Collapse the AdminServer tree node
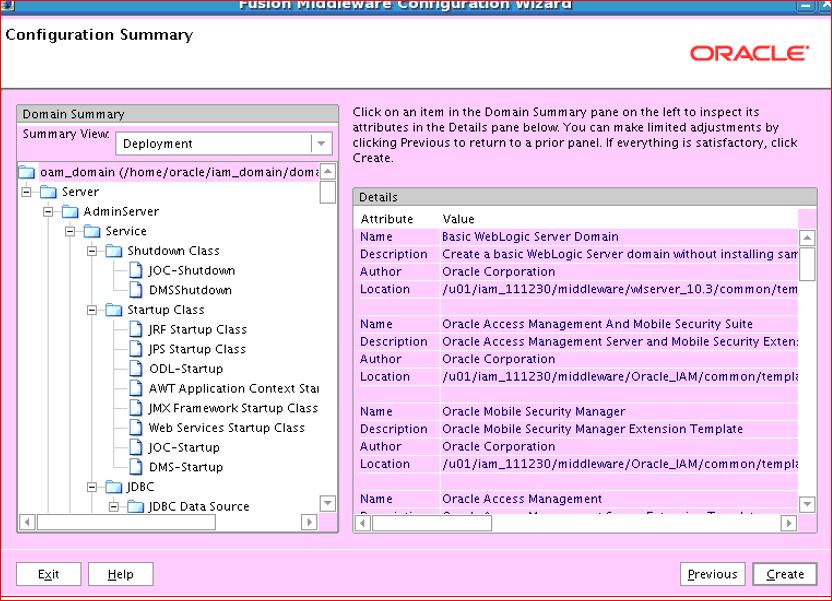Screen dimensions: 832x601 point(48,211)
